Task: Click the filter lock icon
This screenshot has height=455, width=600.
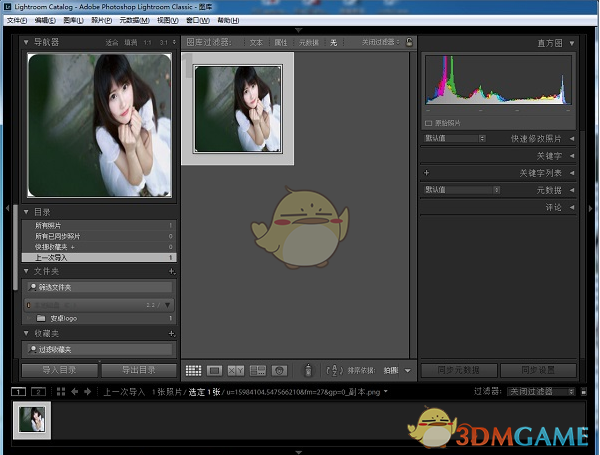Action: 410,42
